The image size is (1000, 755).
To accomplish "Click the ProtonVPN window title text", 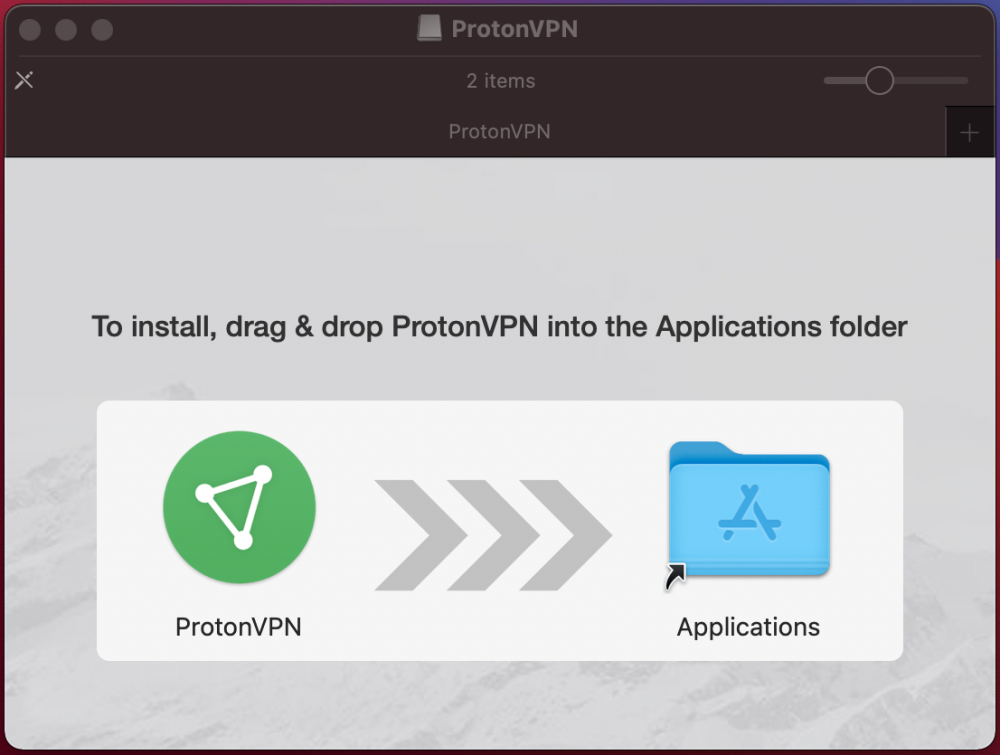I will (x=515, y=29).
